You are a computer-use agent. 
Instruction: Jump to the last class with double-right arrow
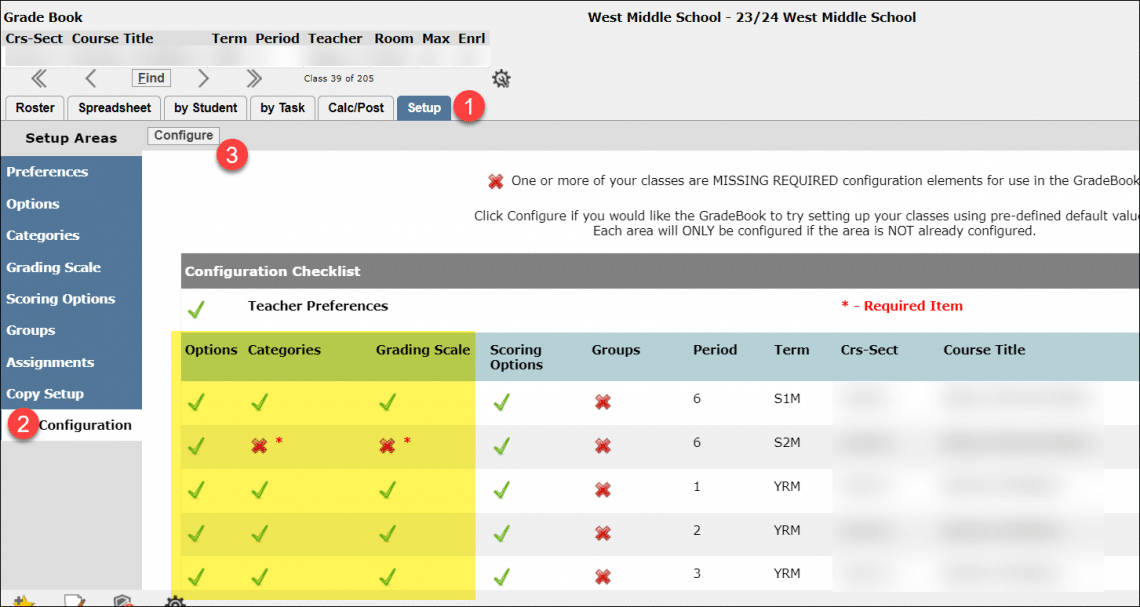coord(253,77)
